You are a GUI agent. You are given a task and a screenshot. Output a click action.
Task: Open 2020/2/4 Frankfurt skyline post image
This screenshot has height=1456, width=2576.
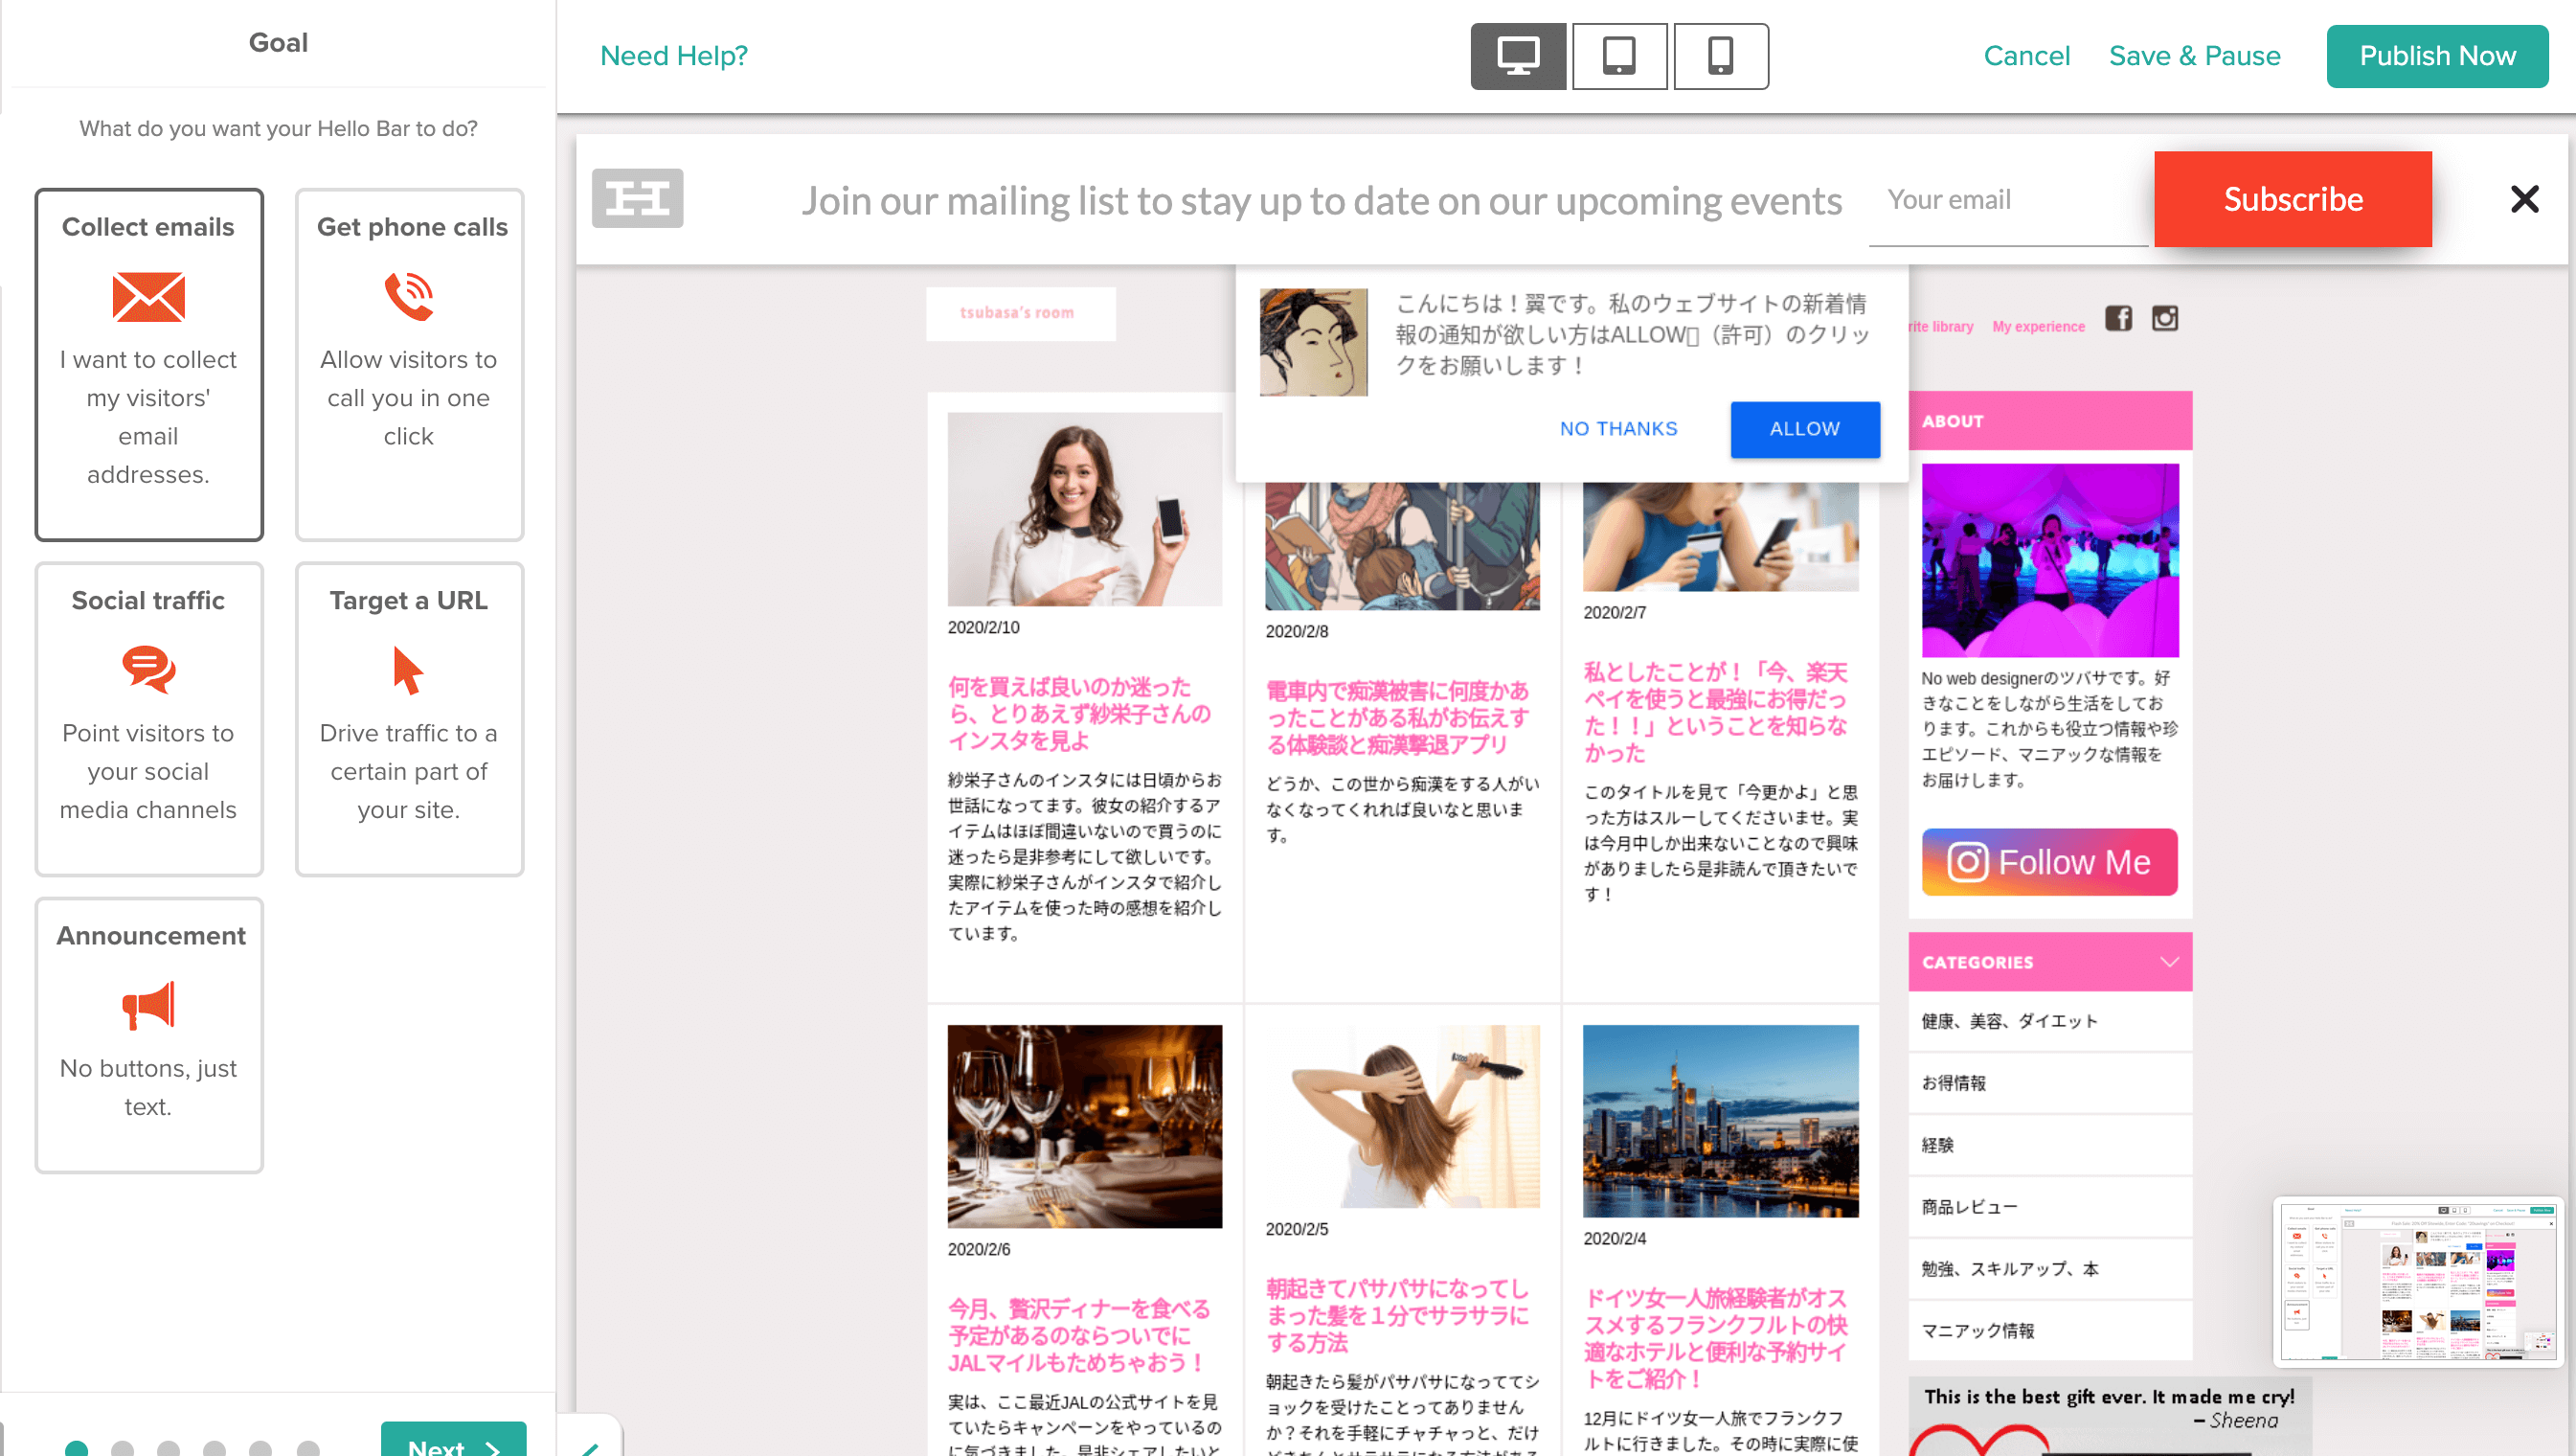click(x=1721, y=1121)
